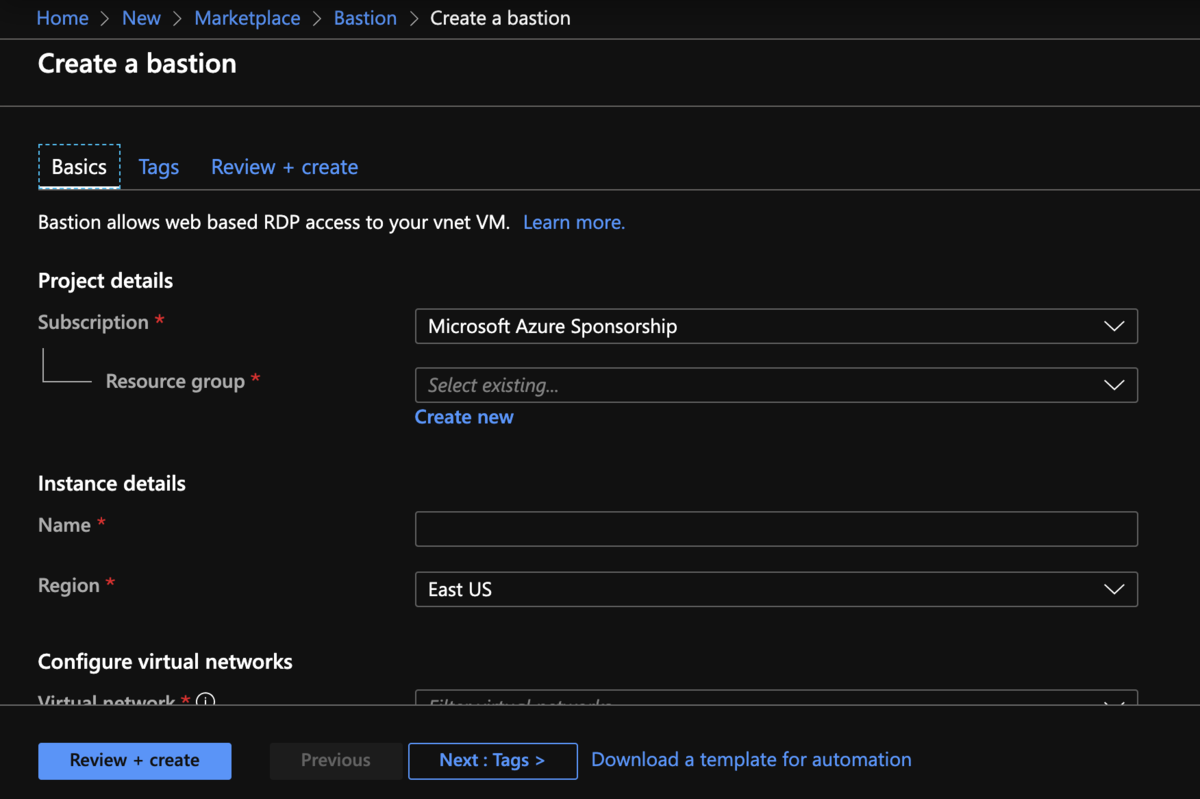Click the Resource group chevron arrow
The width and height of the screenshot is (1200, 799).
(x=1113, y=385)
